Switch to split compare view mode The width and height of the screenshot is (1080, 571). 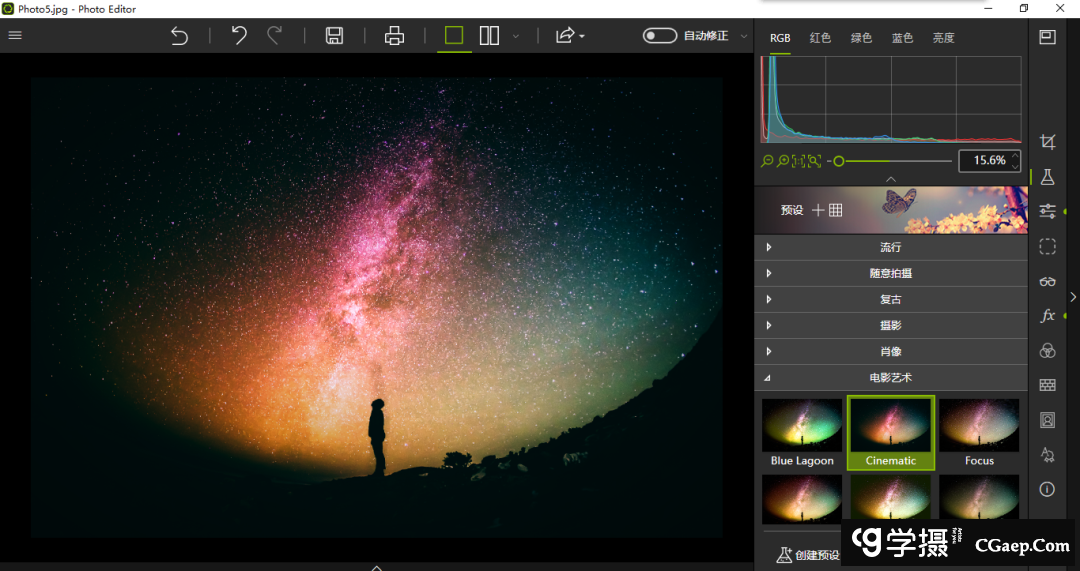tap(489, 36)
